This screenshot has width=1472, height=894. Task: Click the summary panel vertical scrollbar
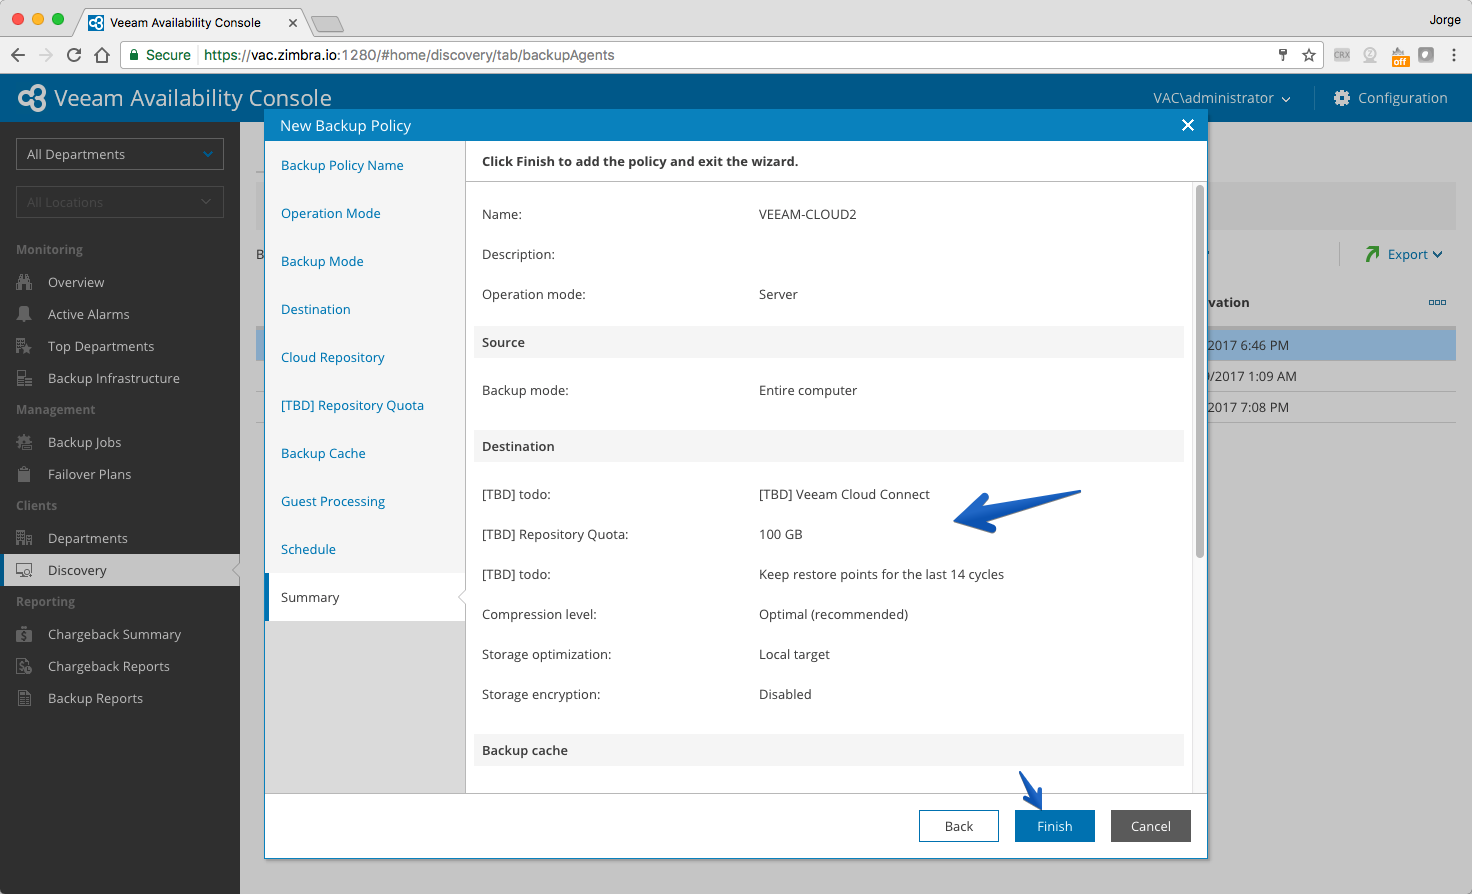coord(1200,371)
